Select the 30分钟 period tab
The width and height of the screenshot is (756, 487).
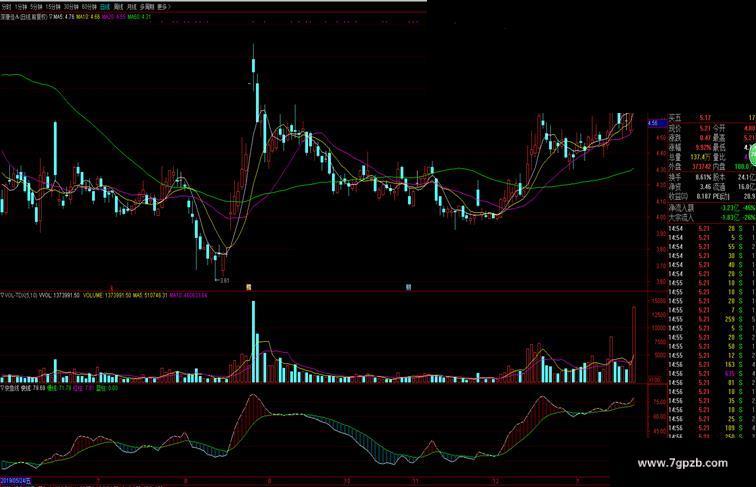click(71, 7)
